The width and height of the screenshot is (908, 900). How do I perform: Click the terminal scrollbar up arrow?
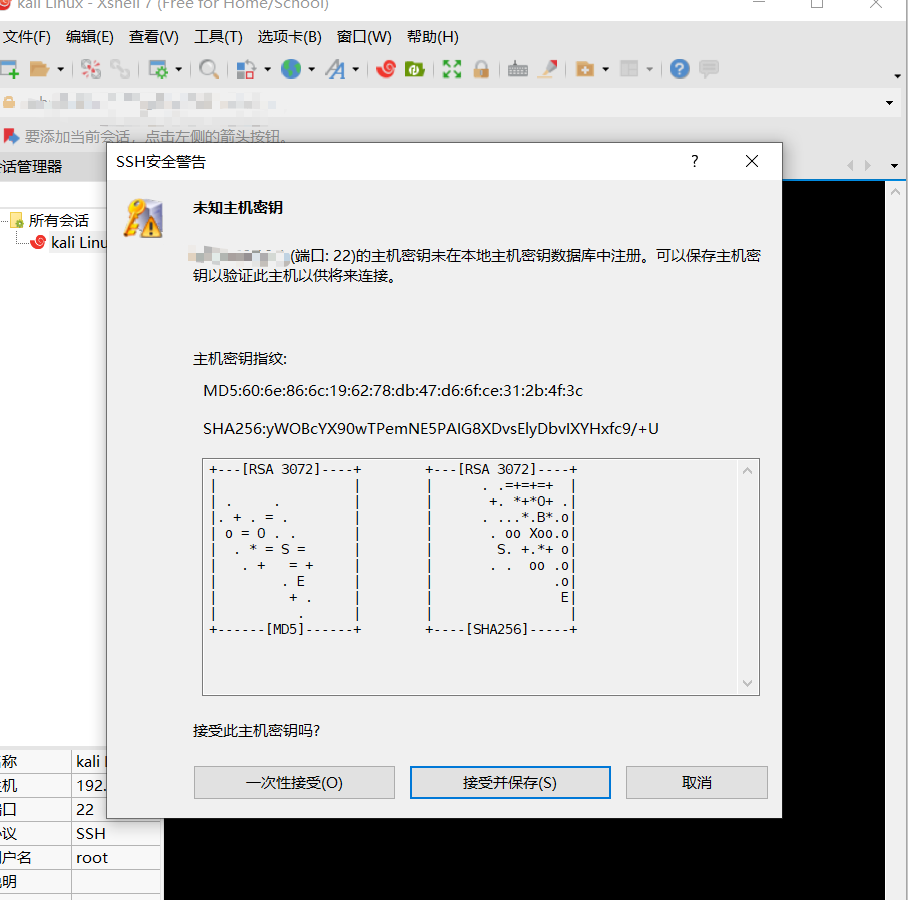895,192
